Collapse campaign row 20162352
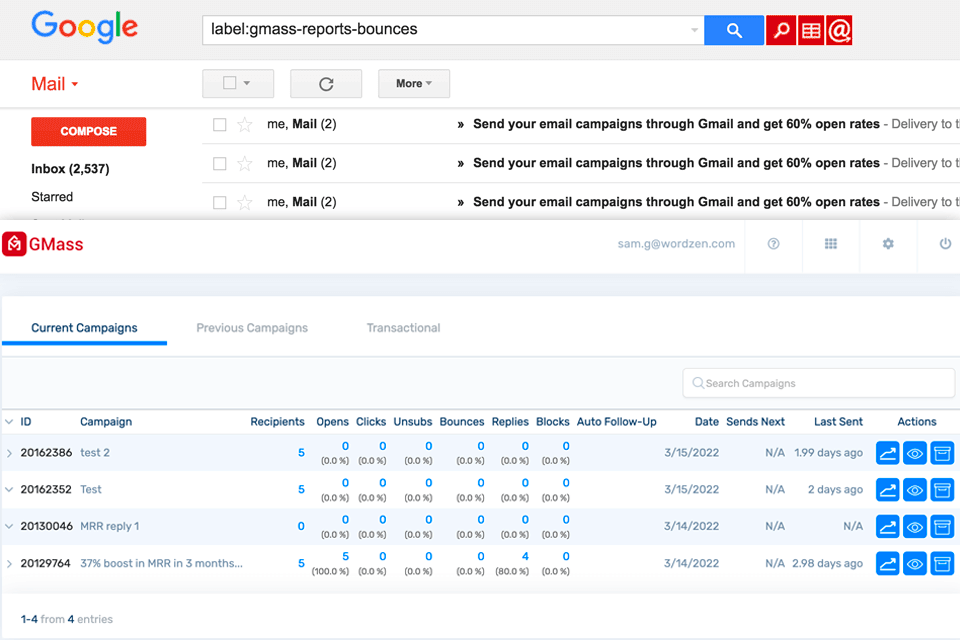The width and height of the screenshot is (960, 640). [x=9, y=490]
